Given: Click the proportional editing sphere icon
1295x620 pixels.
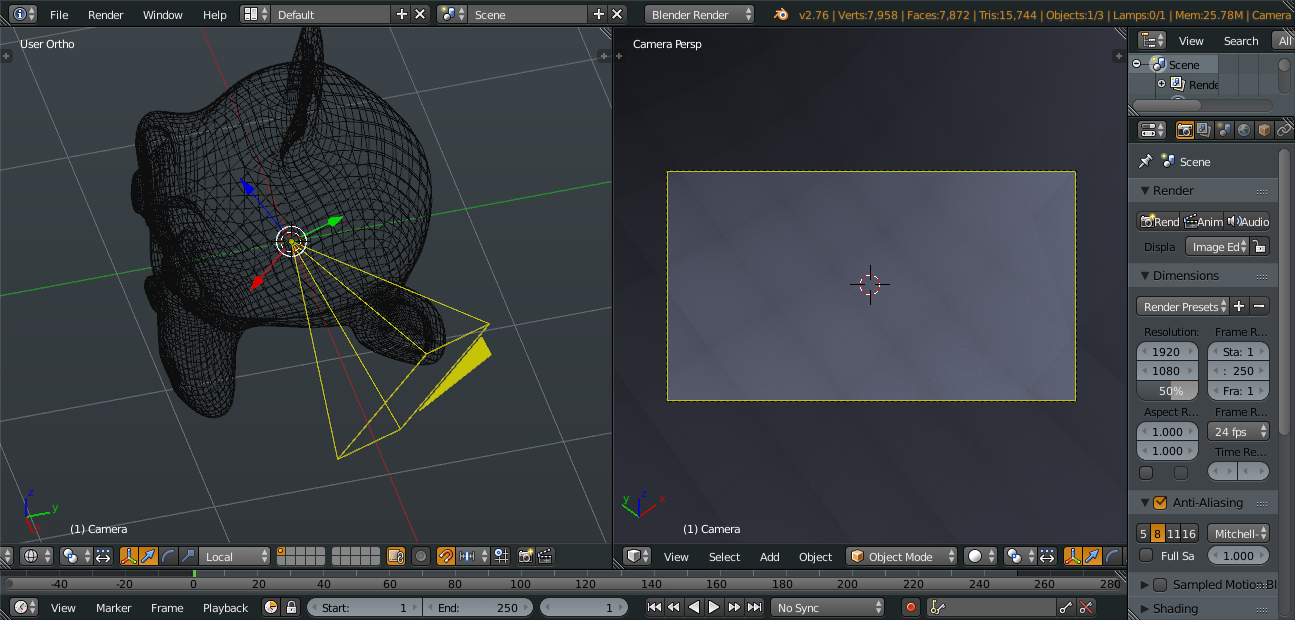Looking at the screenshot, I should point(420,556).
